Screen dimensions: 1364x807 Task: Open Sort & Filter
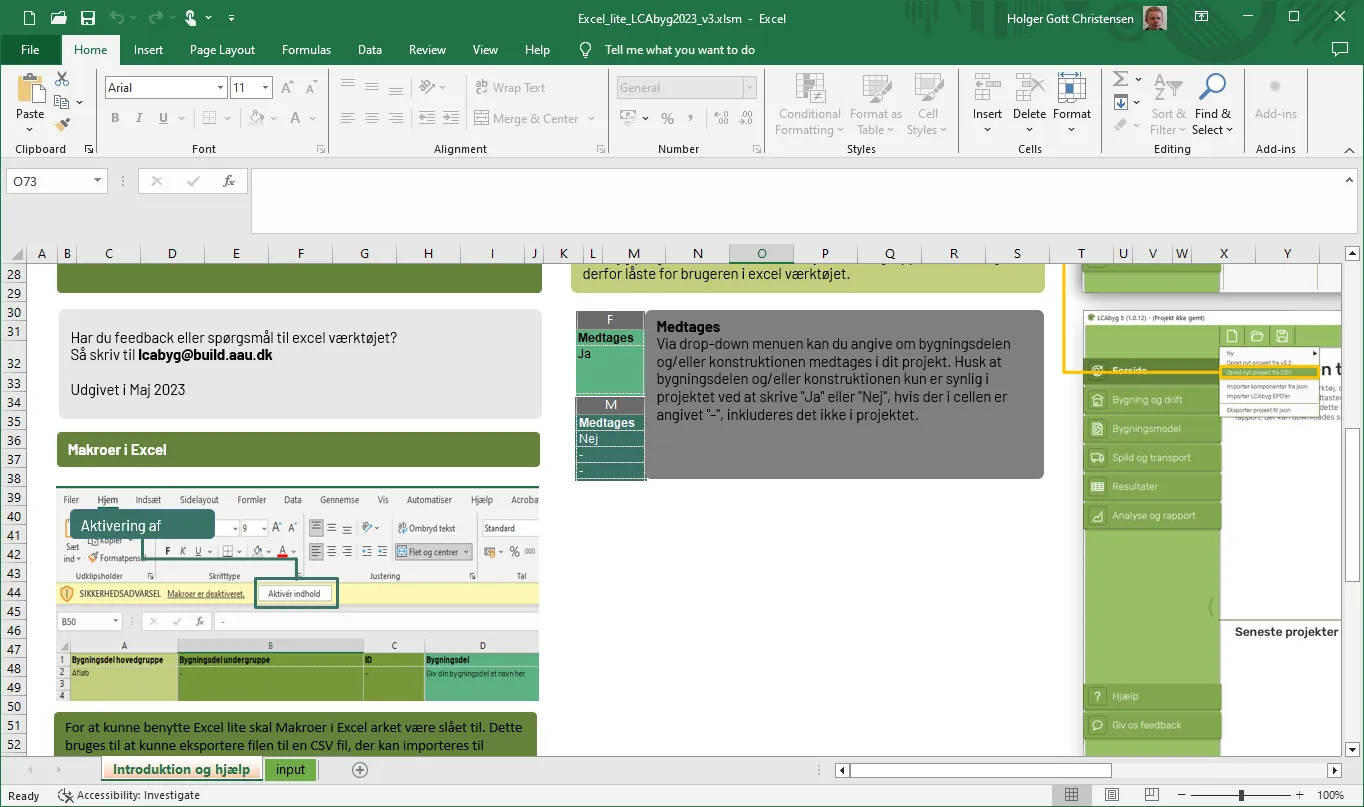(x=1167, y=104)
